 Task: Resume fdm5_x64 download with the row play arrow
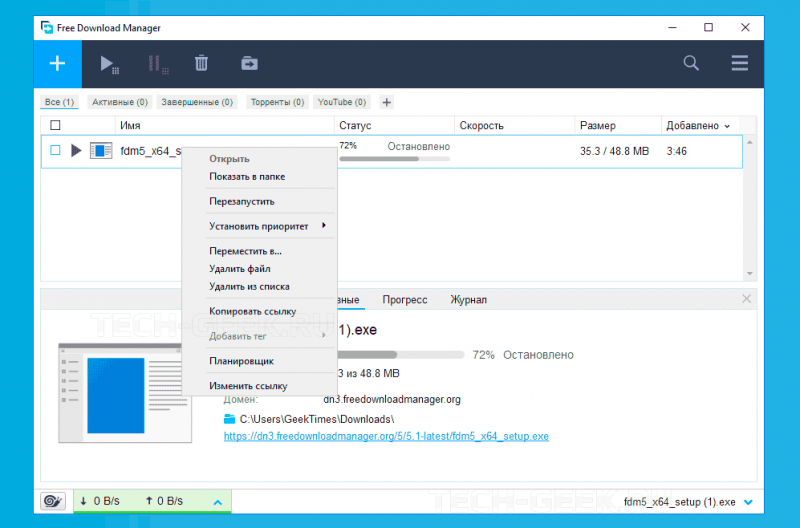click(76, 150)
